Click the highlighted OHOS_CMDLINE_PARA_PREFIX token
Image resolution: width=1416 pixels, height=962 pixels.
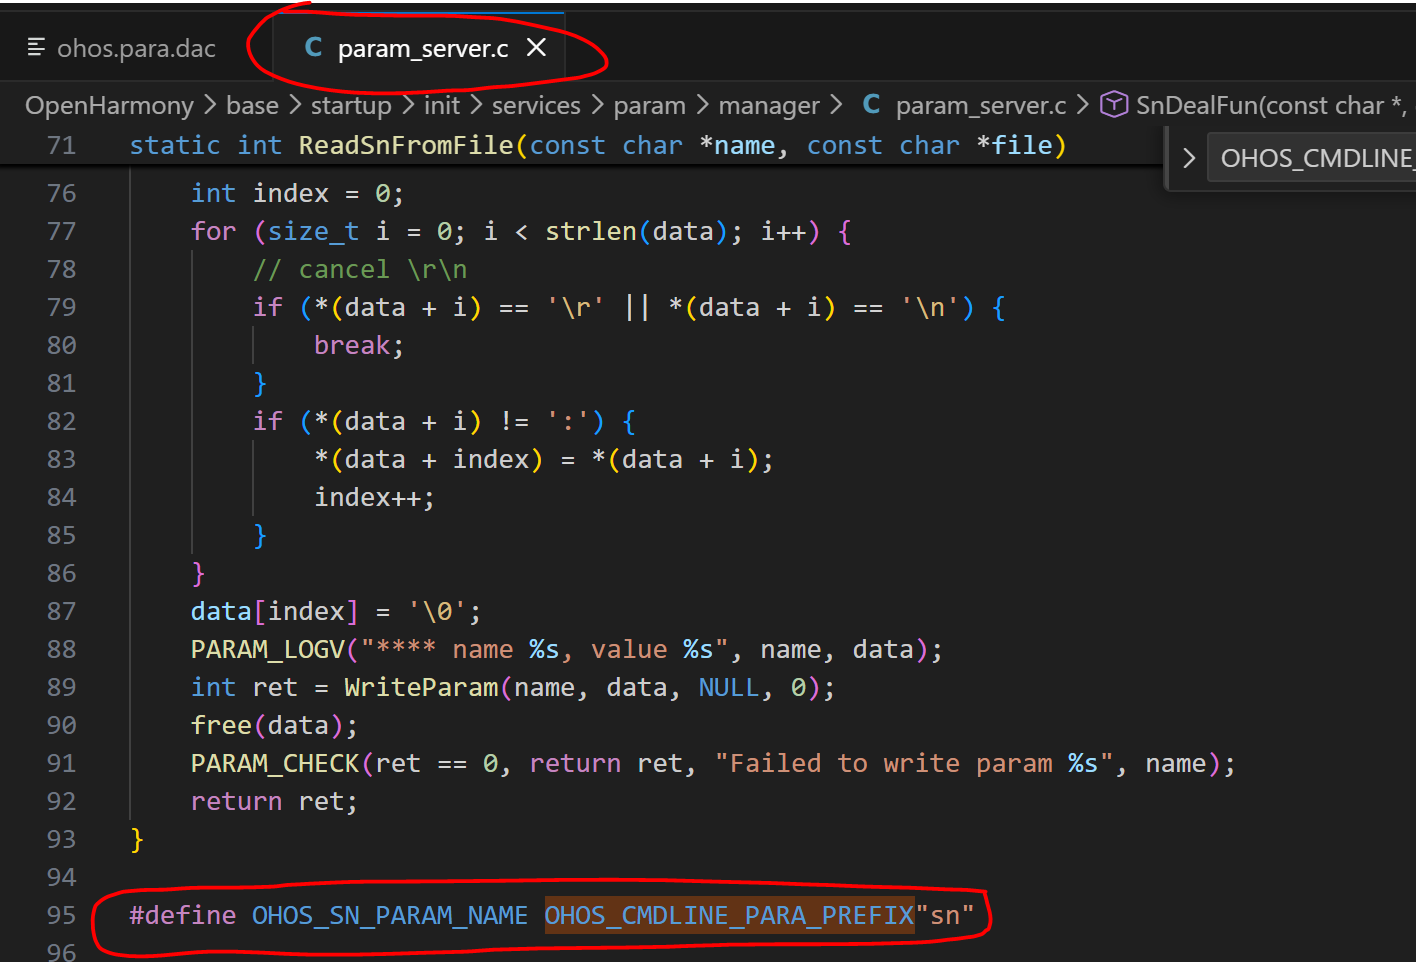point(729,915)
